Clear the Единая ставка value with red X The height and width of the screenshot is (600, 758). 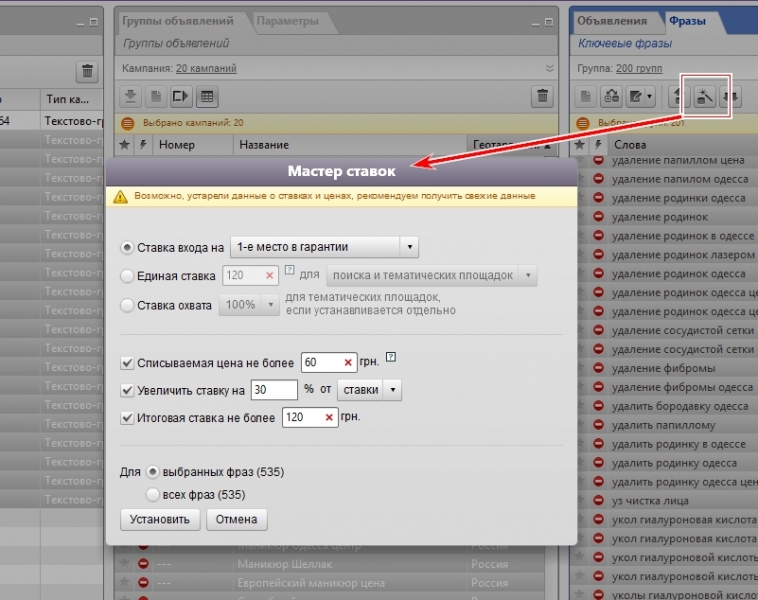[270, 276]
